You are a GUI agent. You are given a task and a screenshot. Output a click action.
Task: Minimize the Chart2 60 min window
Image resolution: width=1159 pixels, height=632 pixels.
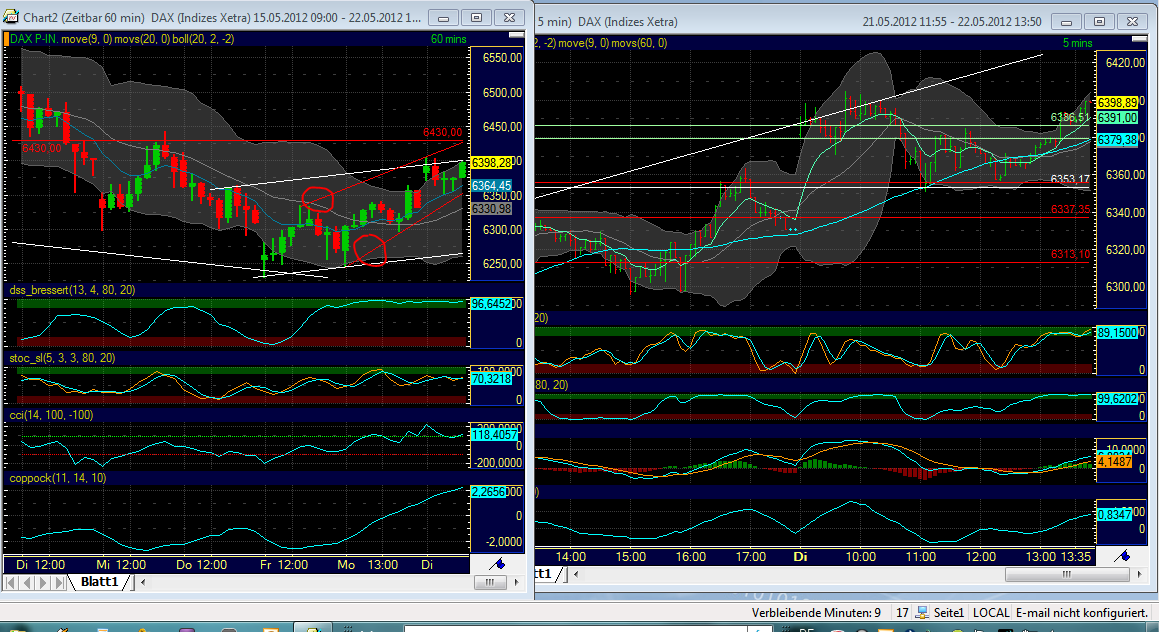[x=443, y=18]
